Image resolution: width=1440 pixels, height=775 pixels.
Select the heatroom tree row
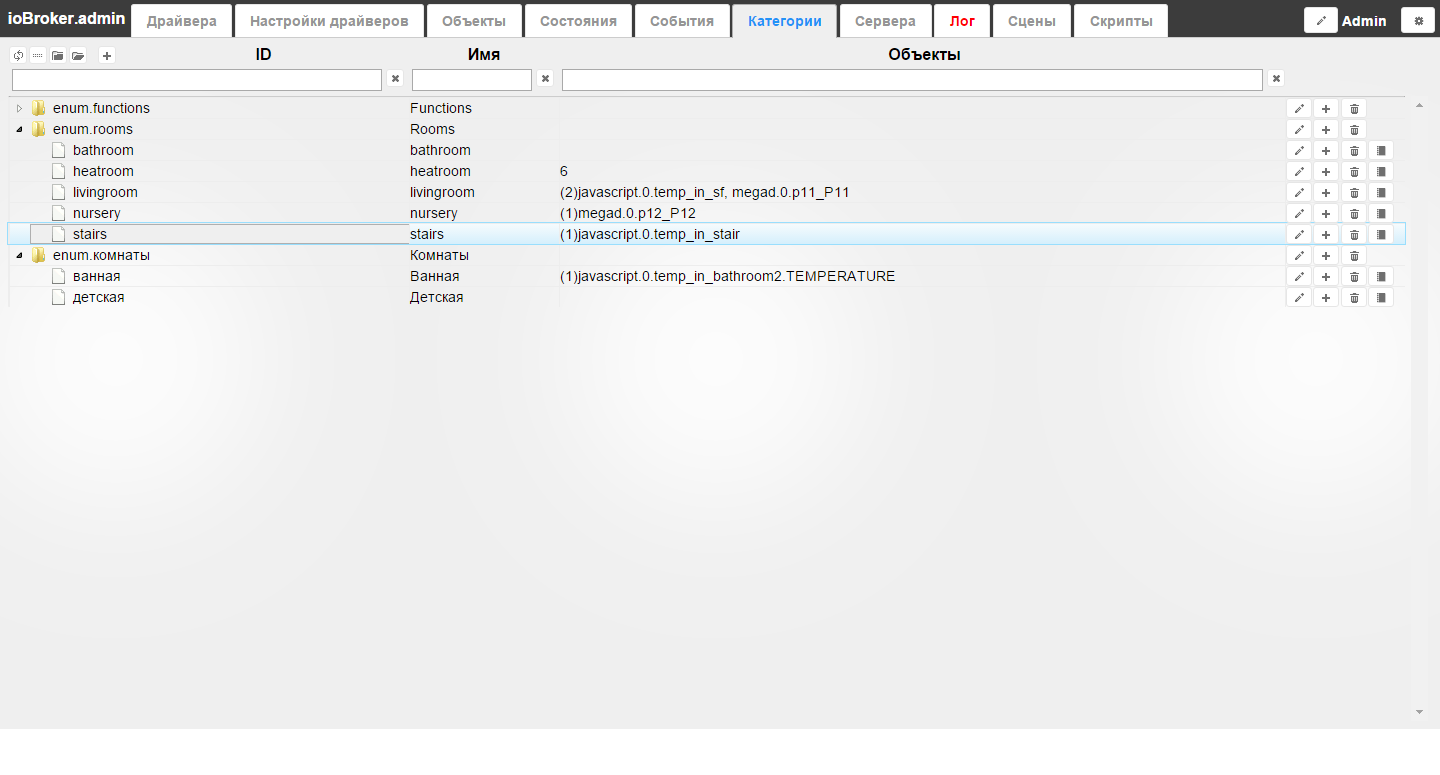click(x=707, y=171)
